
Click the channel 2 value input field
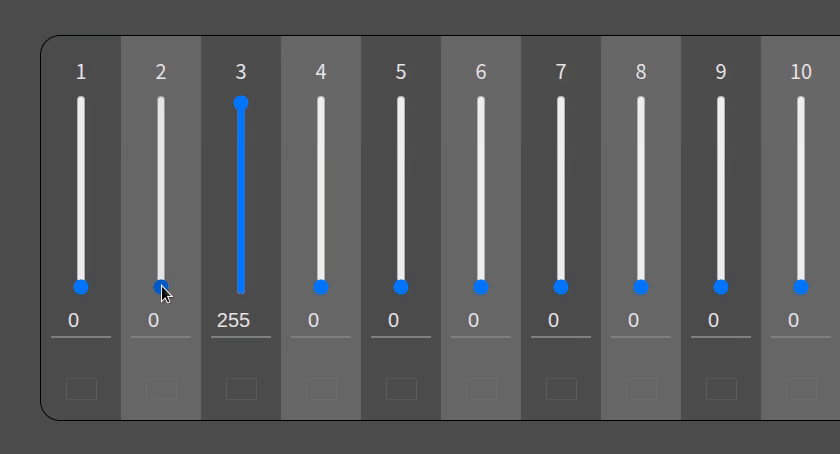point(161,321)
